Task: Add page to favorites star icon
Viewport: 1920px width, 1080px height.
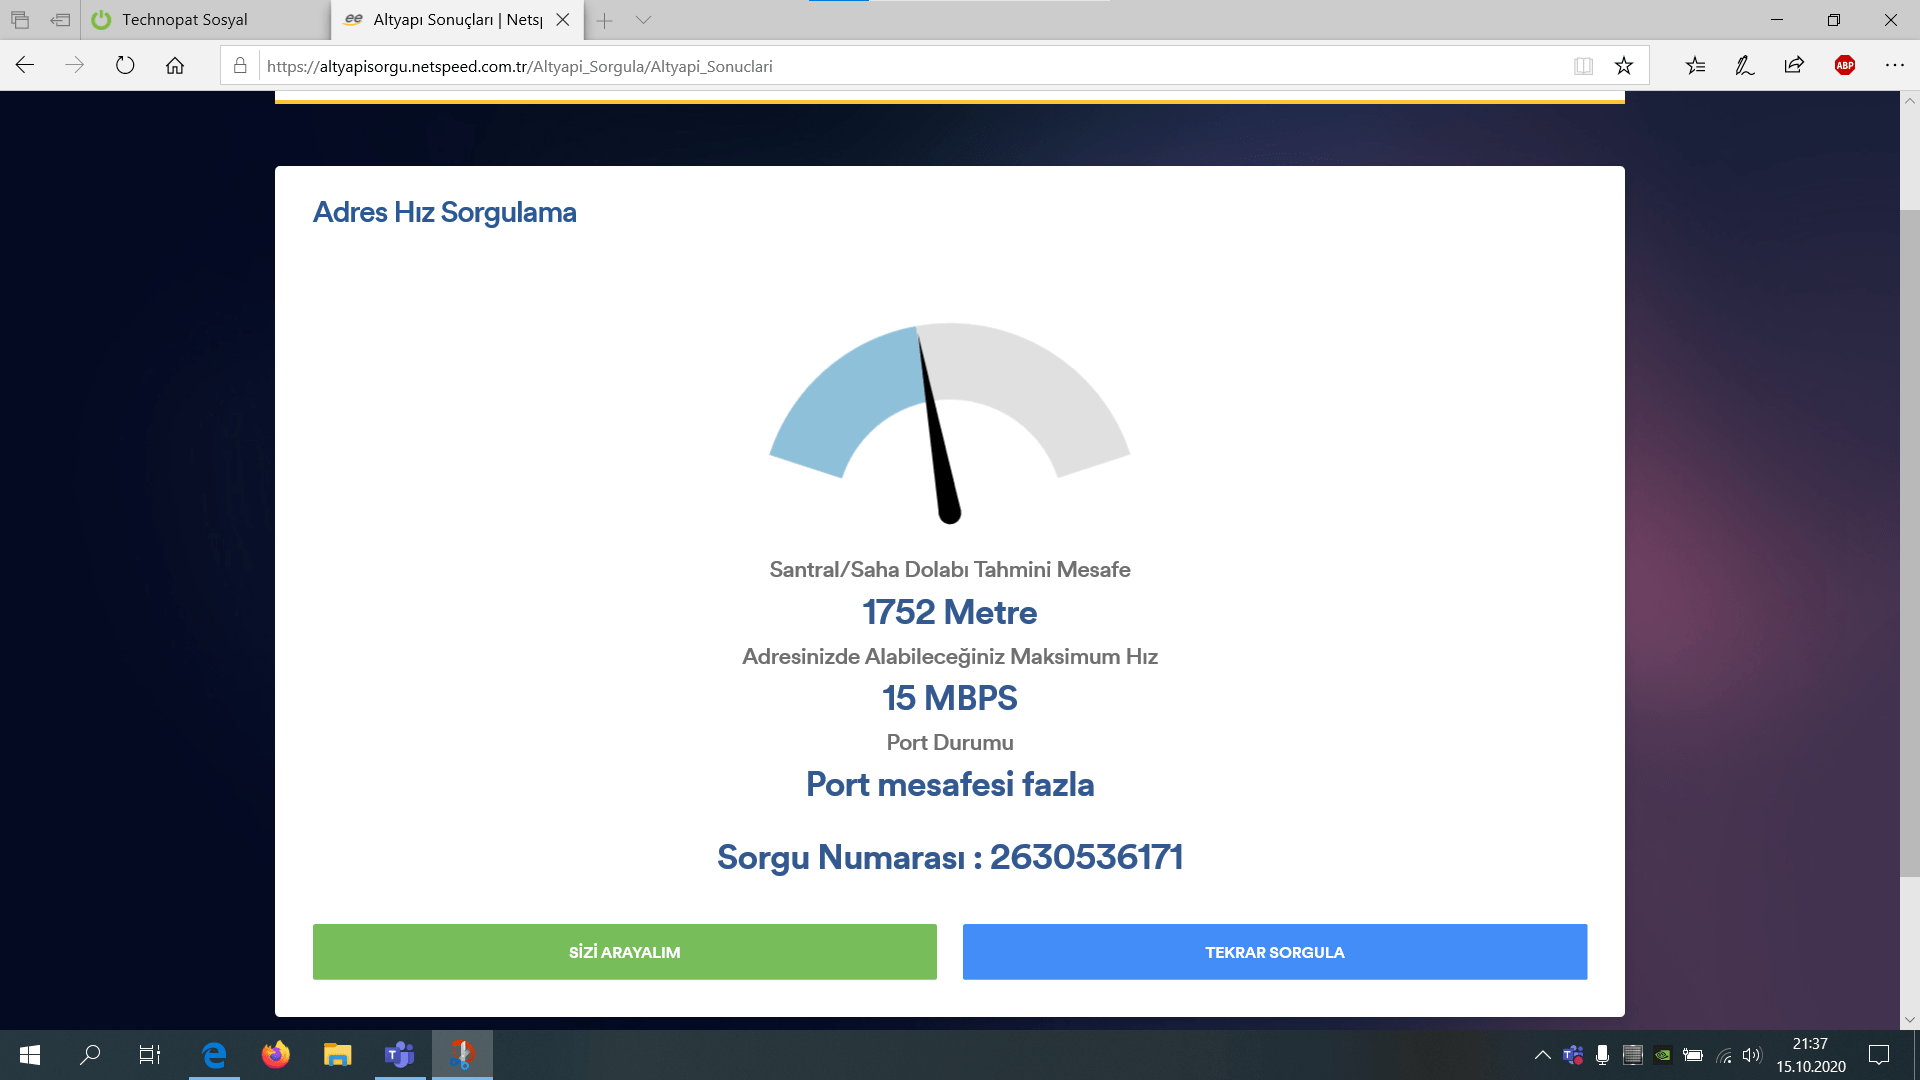Action: (1624, 66)
